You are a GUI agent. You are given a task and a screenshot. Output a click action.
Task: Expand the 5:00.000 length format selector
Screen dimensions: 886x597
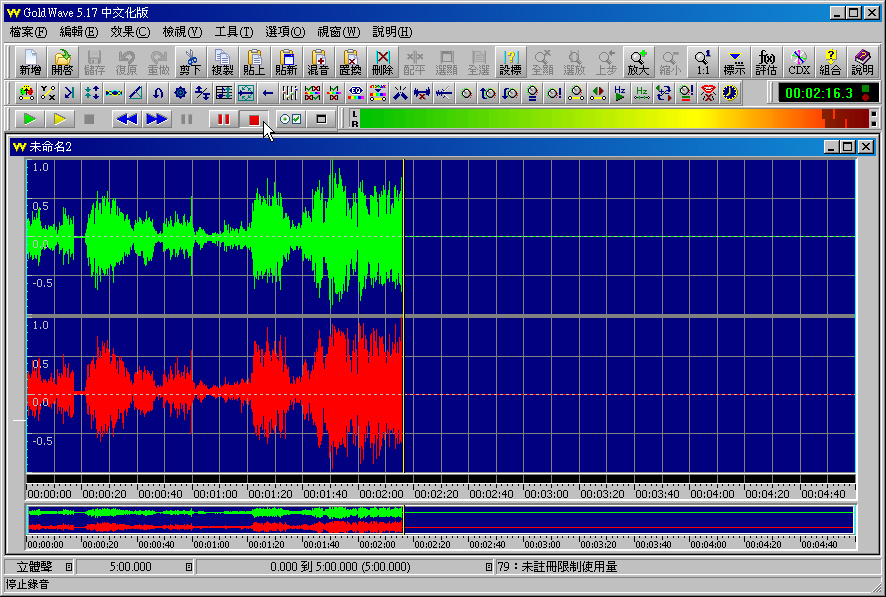pyautogui.click(x=189, y=567)
